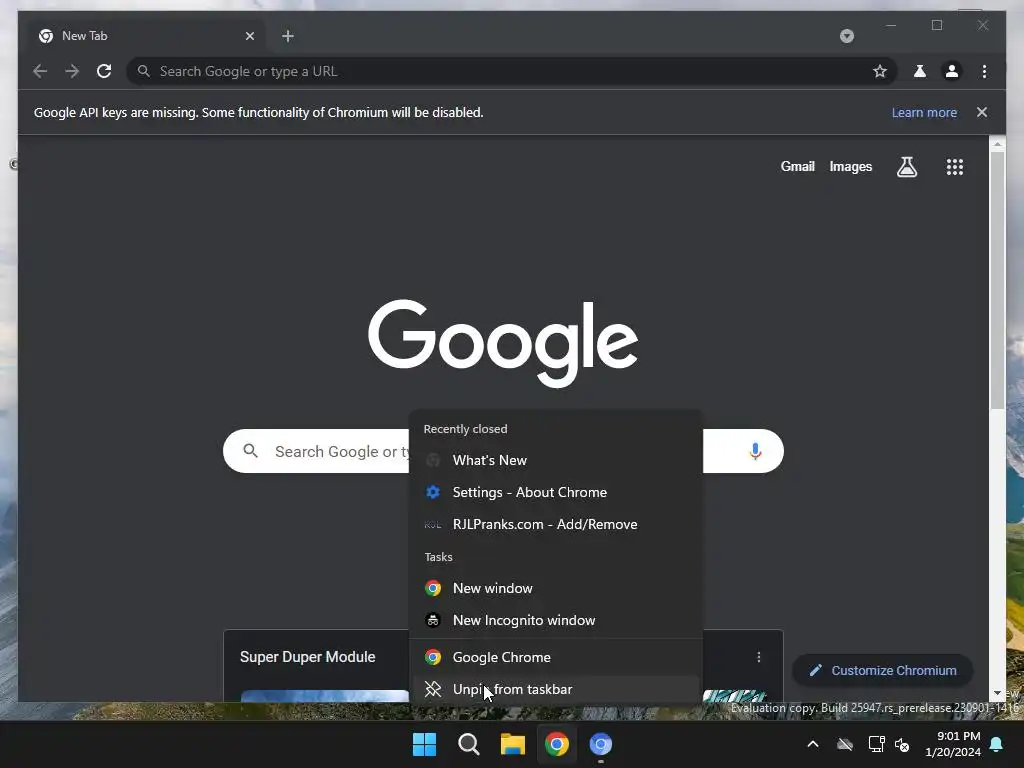Open Gmail link on new tab page

pyautogui.click(x=797, y=167)
